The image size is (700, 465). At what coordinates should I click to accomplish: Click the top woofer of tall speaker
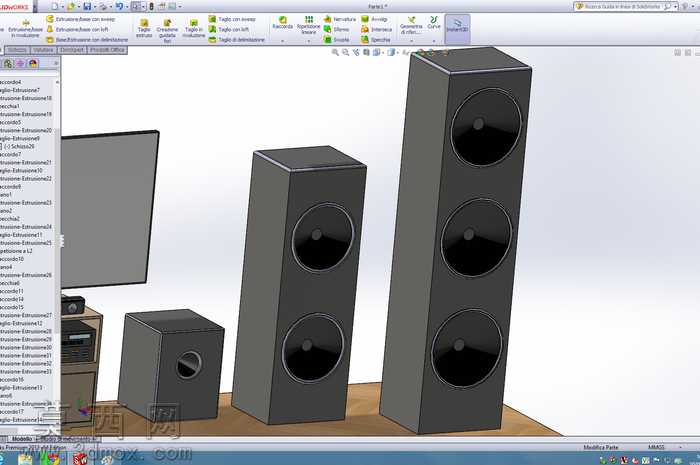tap(486, 127)
